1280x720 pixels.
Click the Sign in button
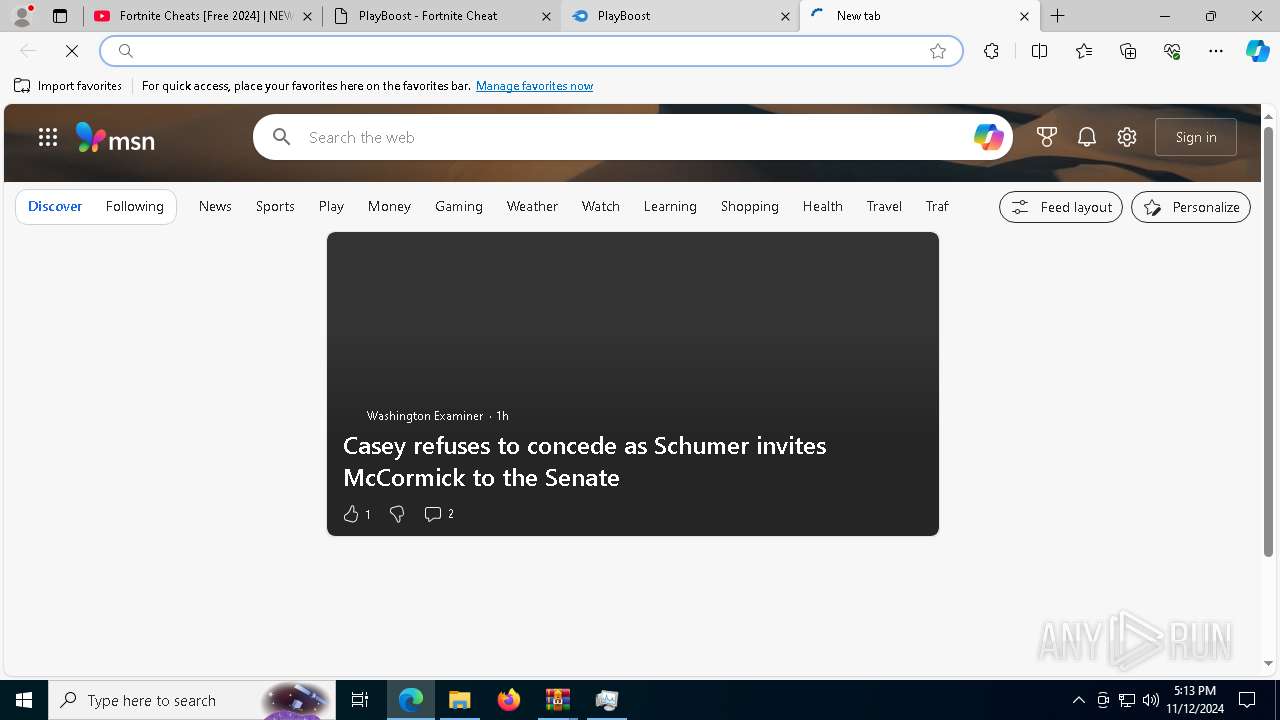coord(1196,137)
